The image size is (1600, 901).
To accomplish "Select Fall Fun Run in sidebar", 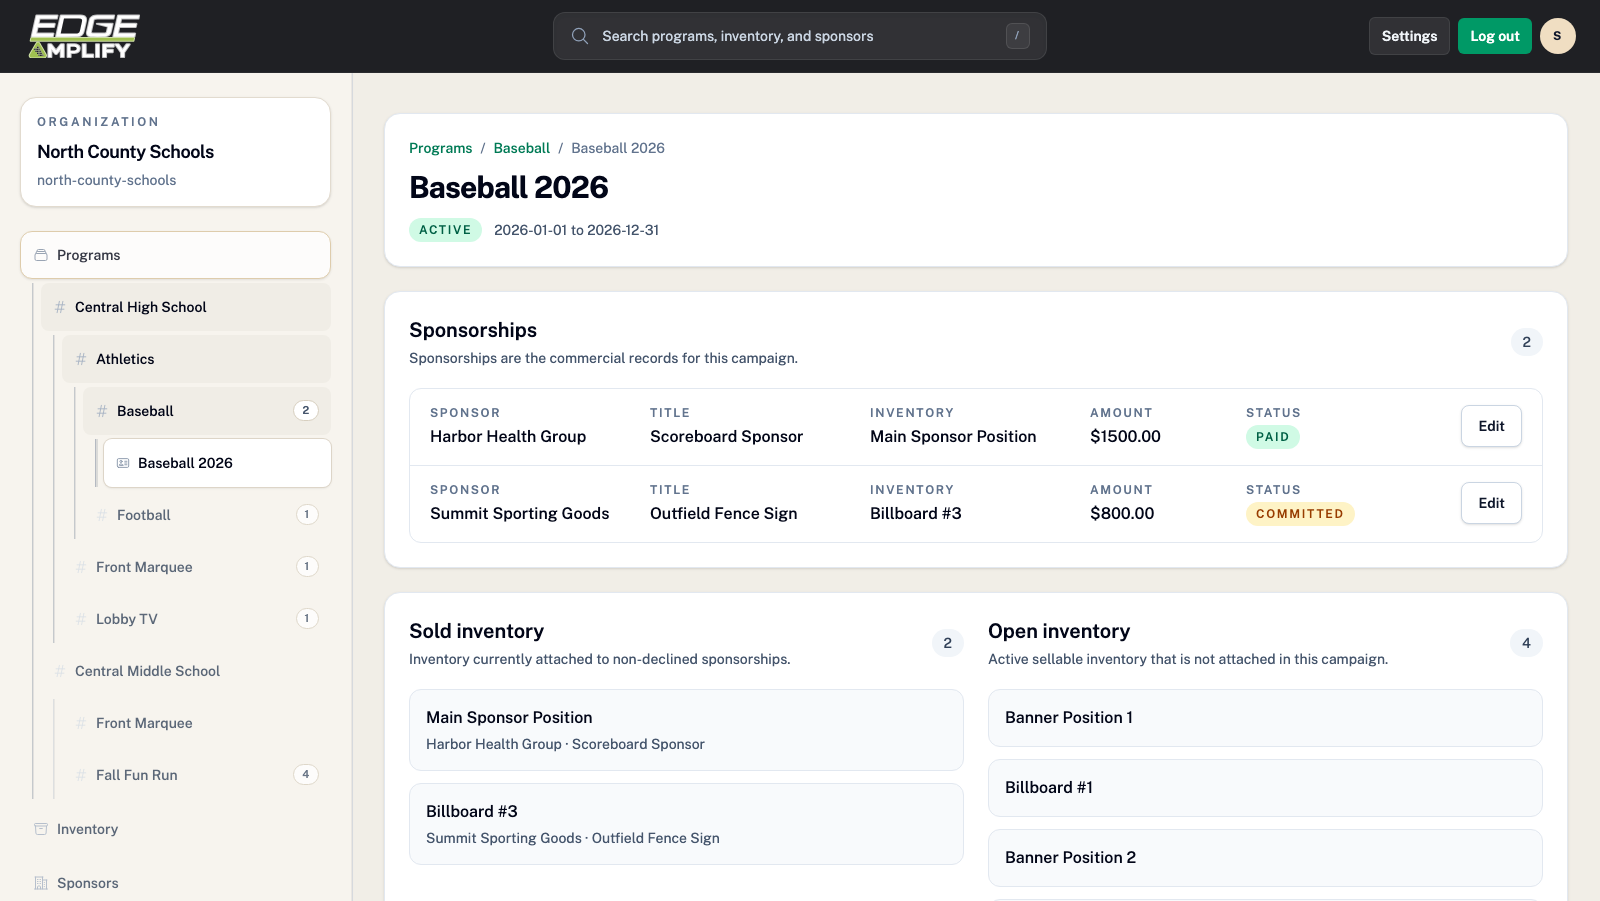I will click(x=137, y=775).
